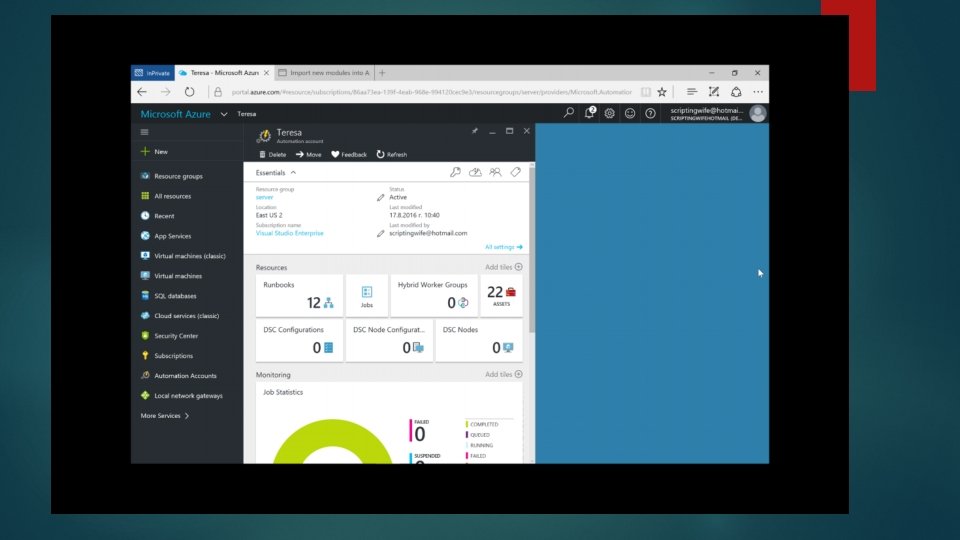Toggle the hamburger menu in sidebar
Screen dimensions: 960x540
tap(144, 132)
